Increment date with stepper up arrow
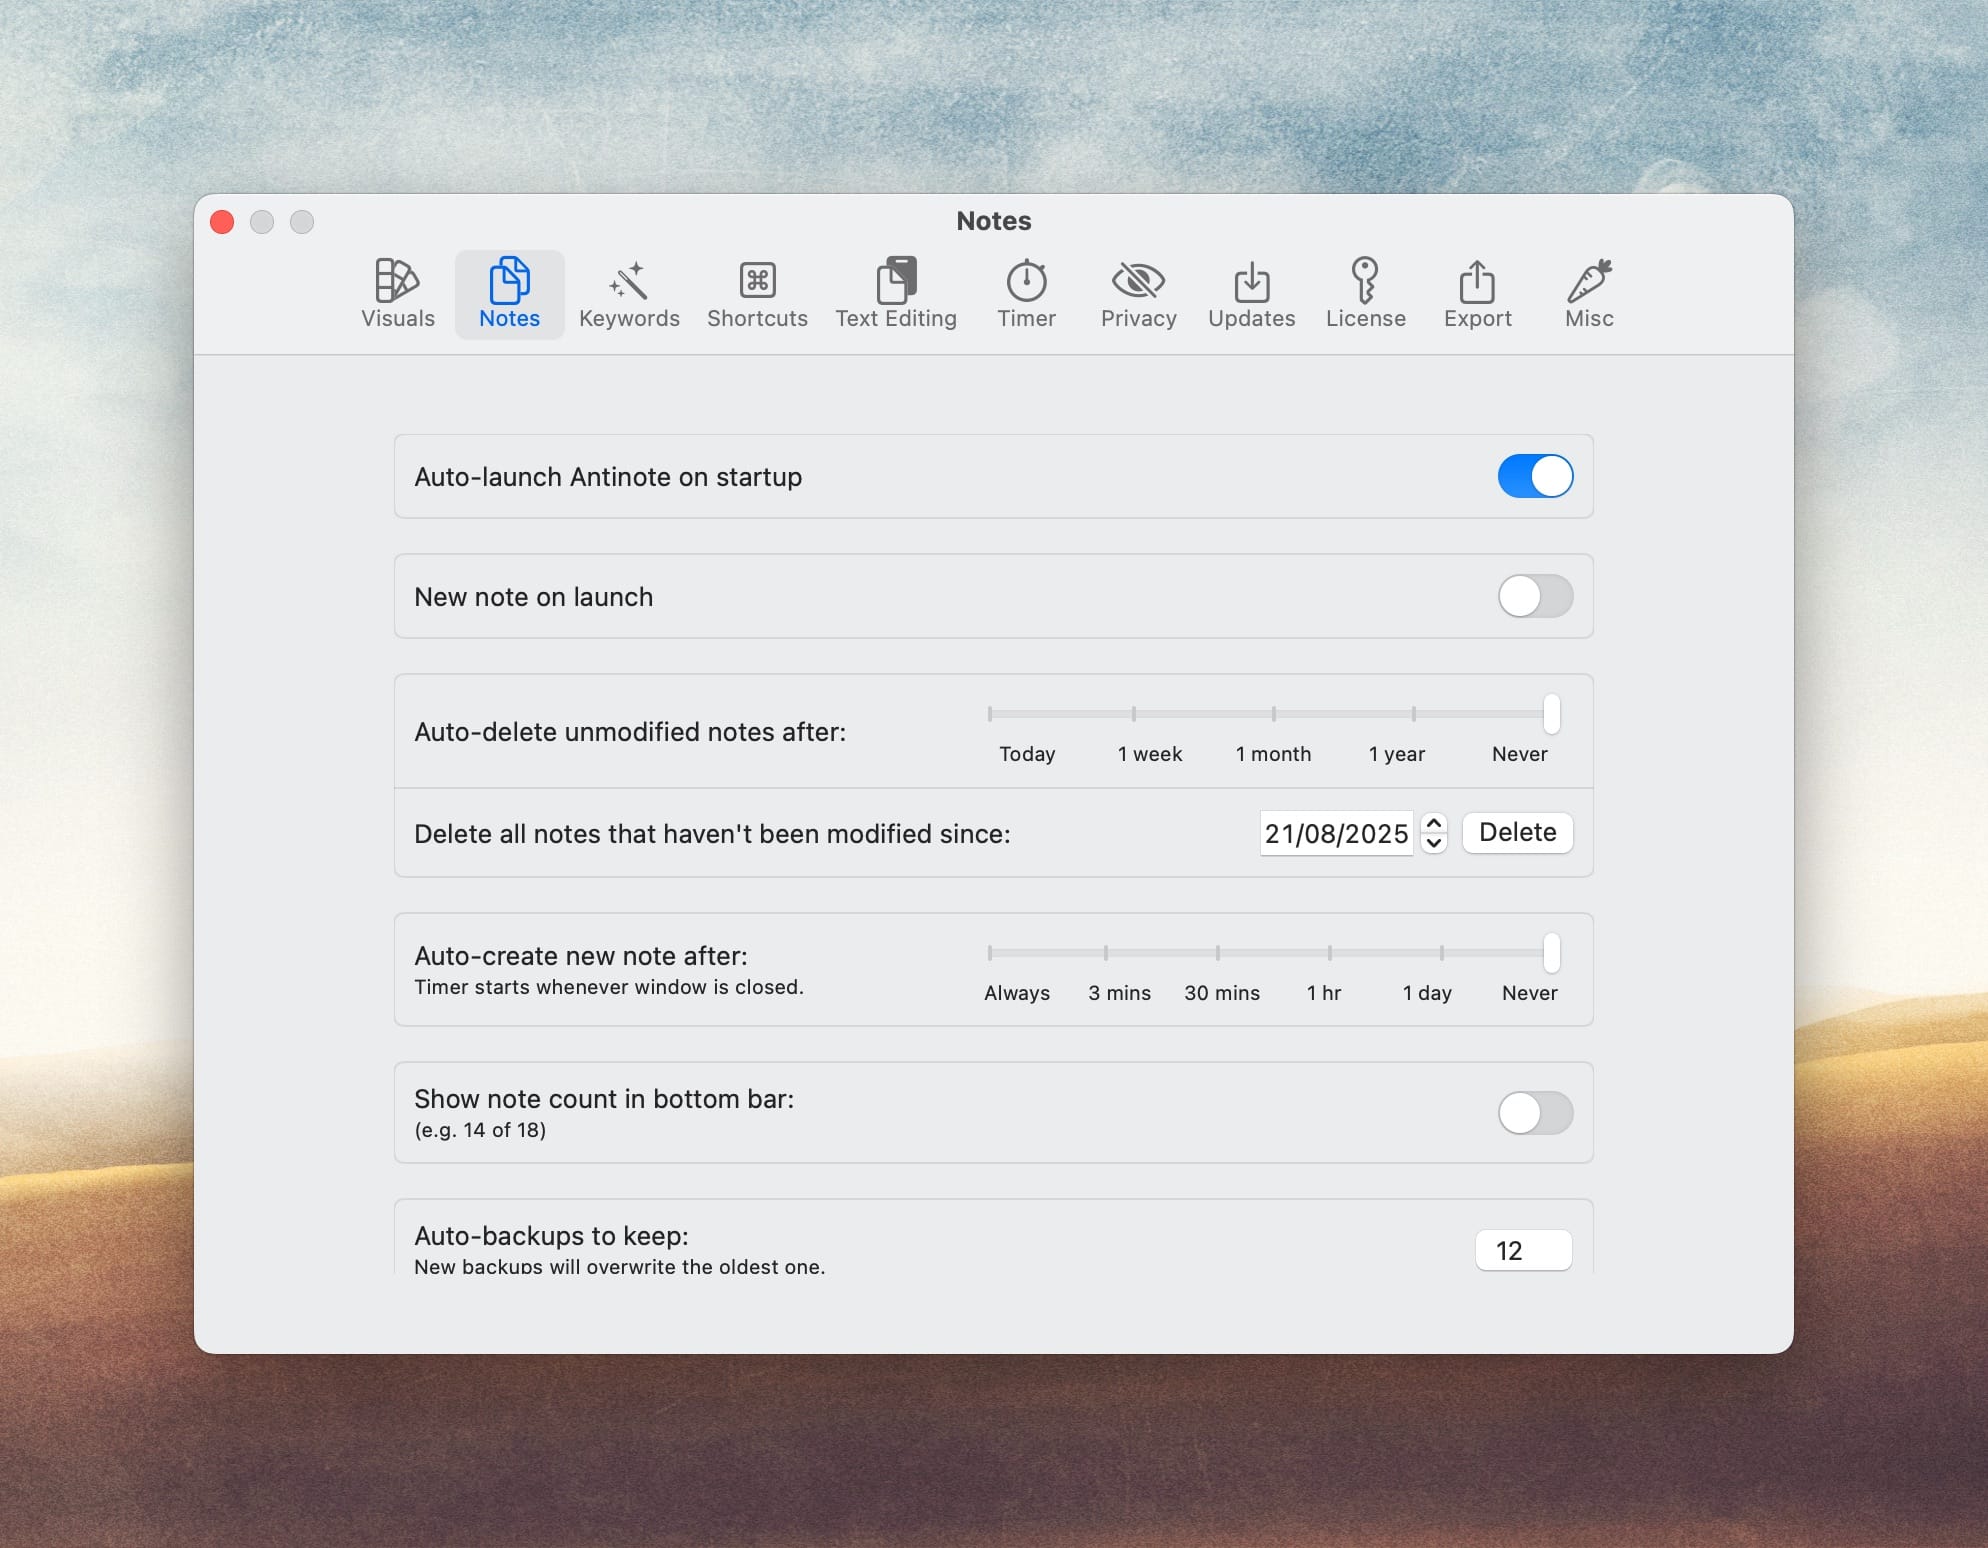 tap(1434, 823)
